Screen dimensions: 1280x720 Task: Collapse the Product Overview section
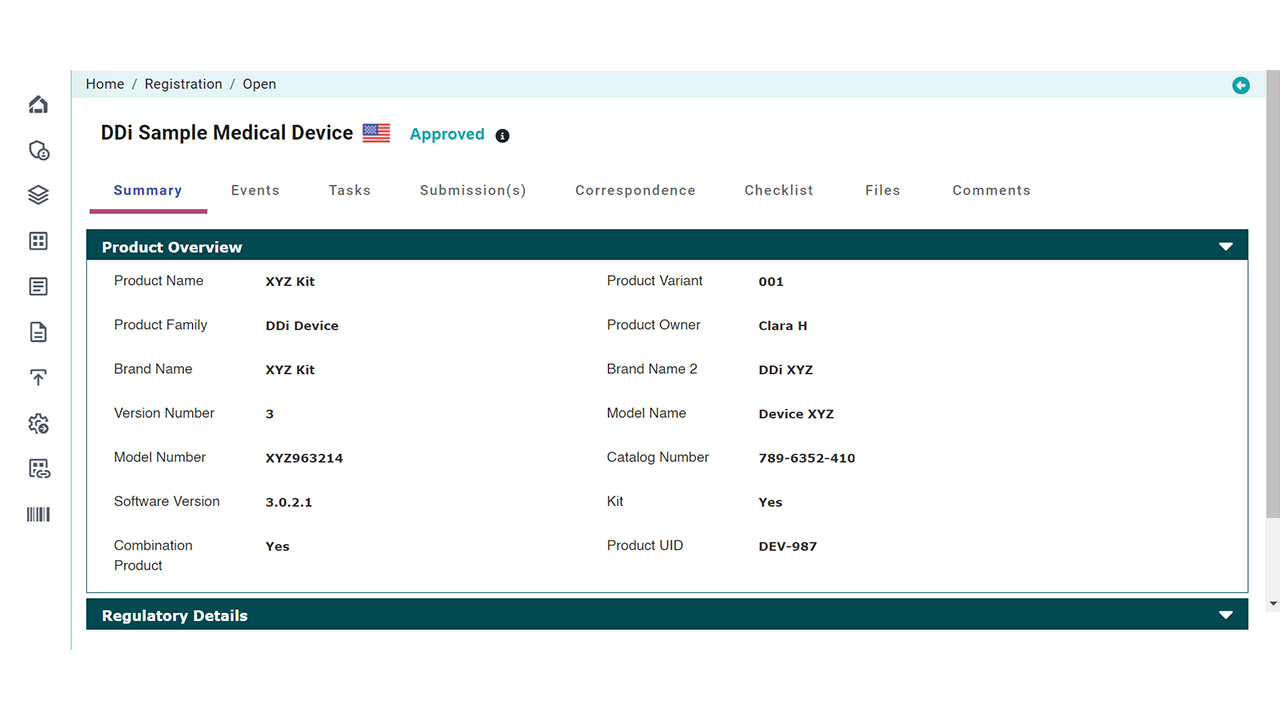tap(1225, 247)
